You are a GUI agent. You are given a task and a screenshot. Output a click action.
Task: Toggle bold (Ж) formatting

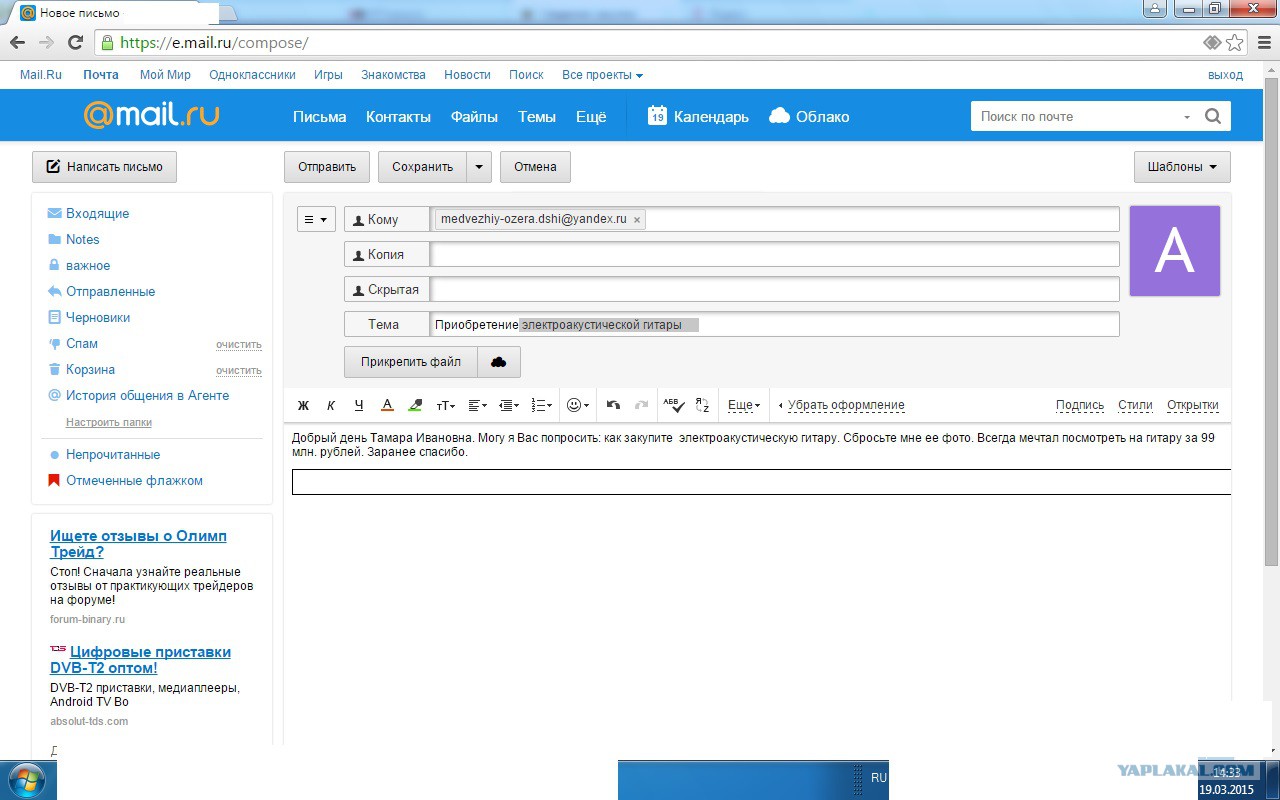pyautogui.click(x=304, y=406)
